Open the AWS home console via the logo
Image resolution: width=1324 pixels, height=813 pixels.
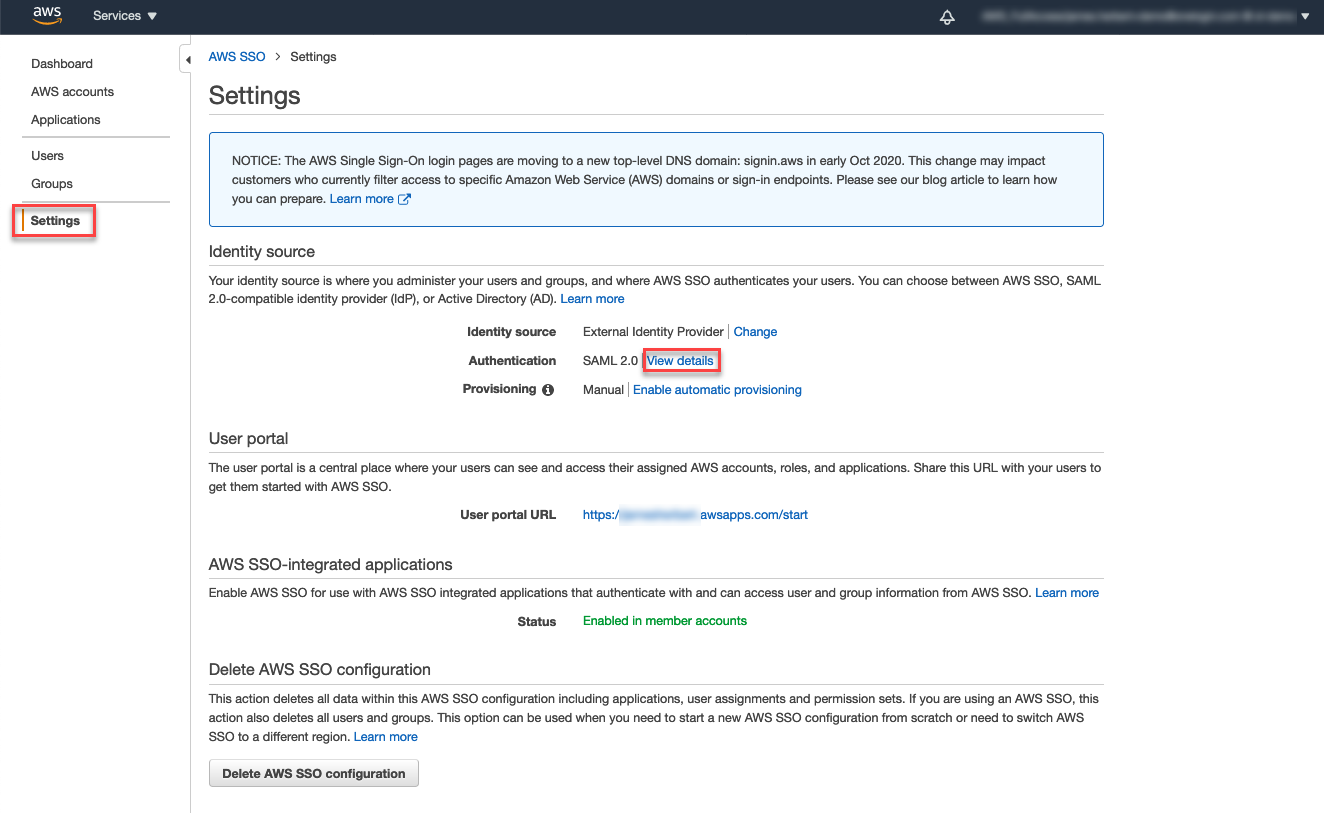pyautogui.click(x=47, y=16)
